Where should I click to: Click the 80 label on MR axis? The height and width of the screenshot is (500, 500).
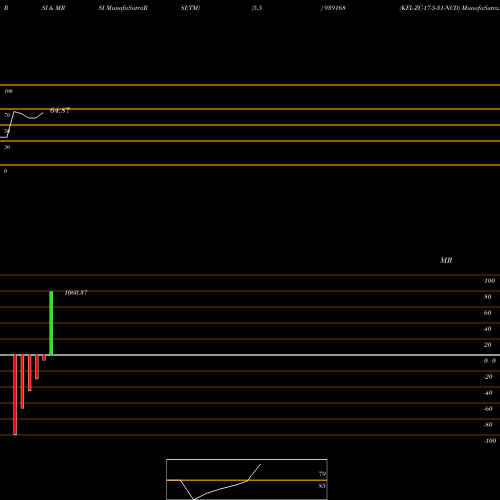tap(488, 297)
